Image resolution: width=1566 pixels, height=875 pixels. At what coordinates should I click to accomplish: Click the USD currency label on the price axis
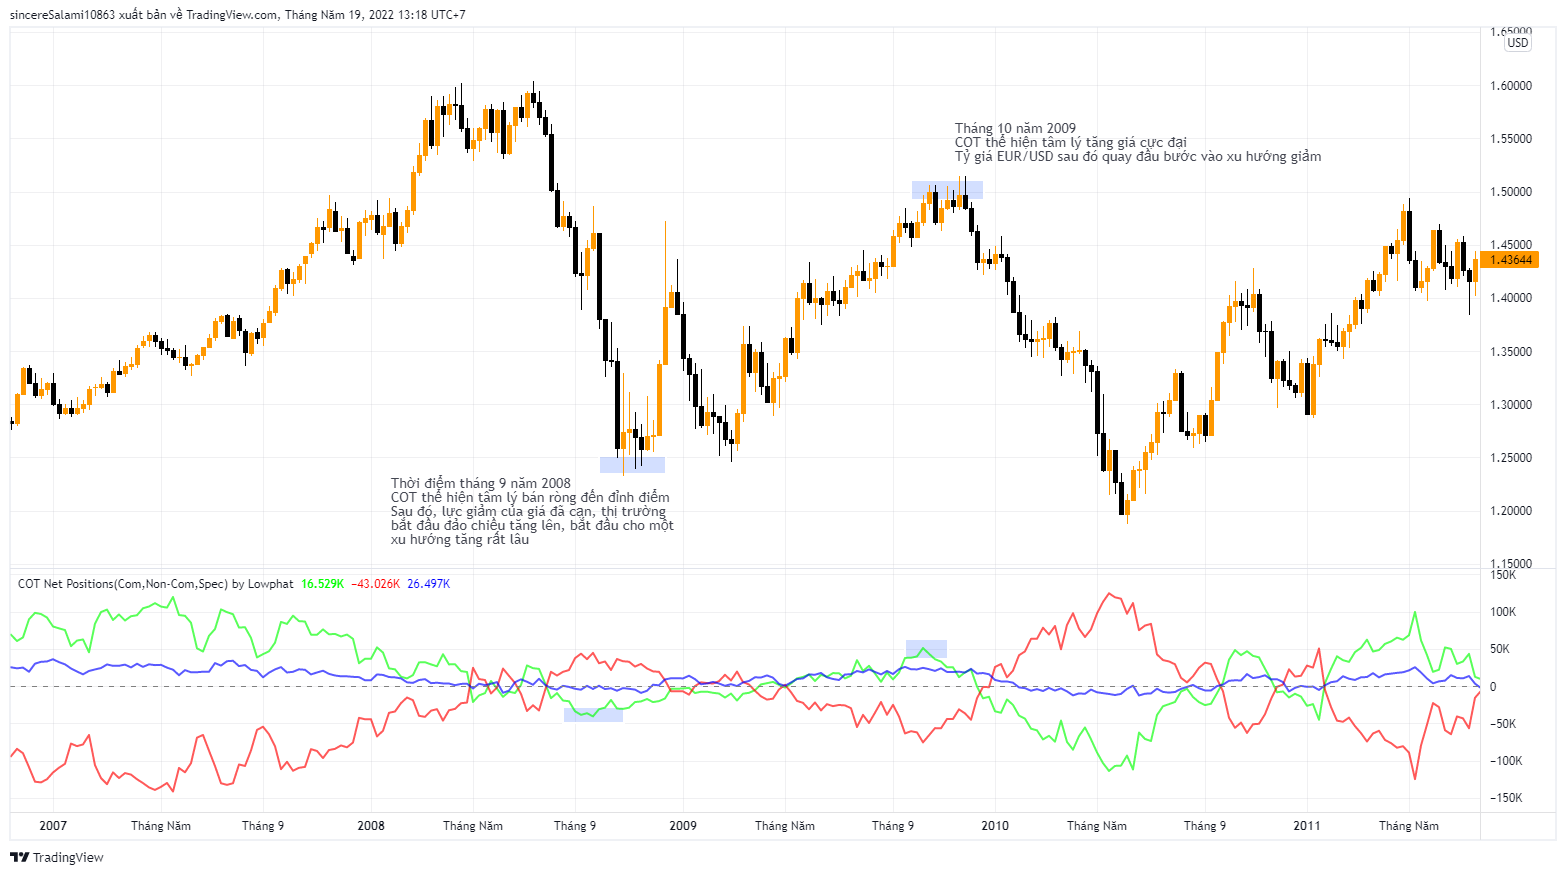[1518, 43]
